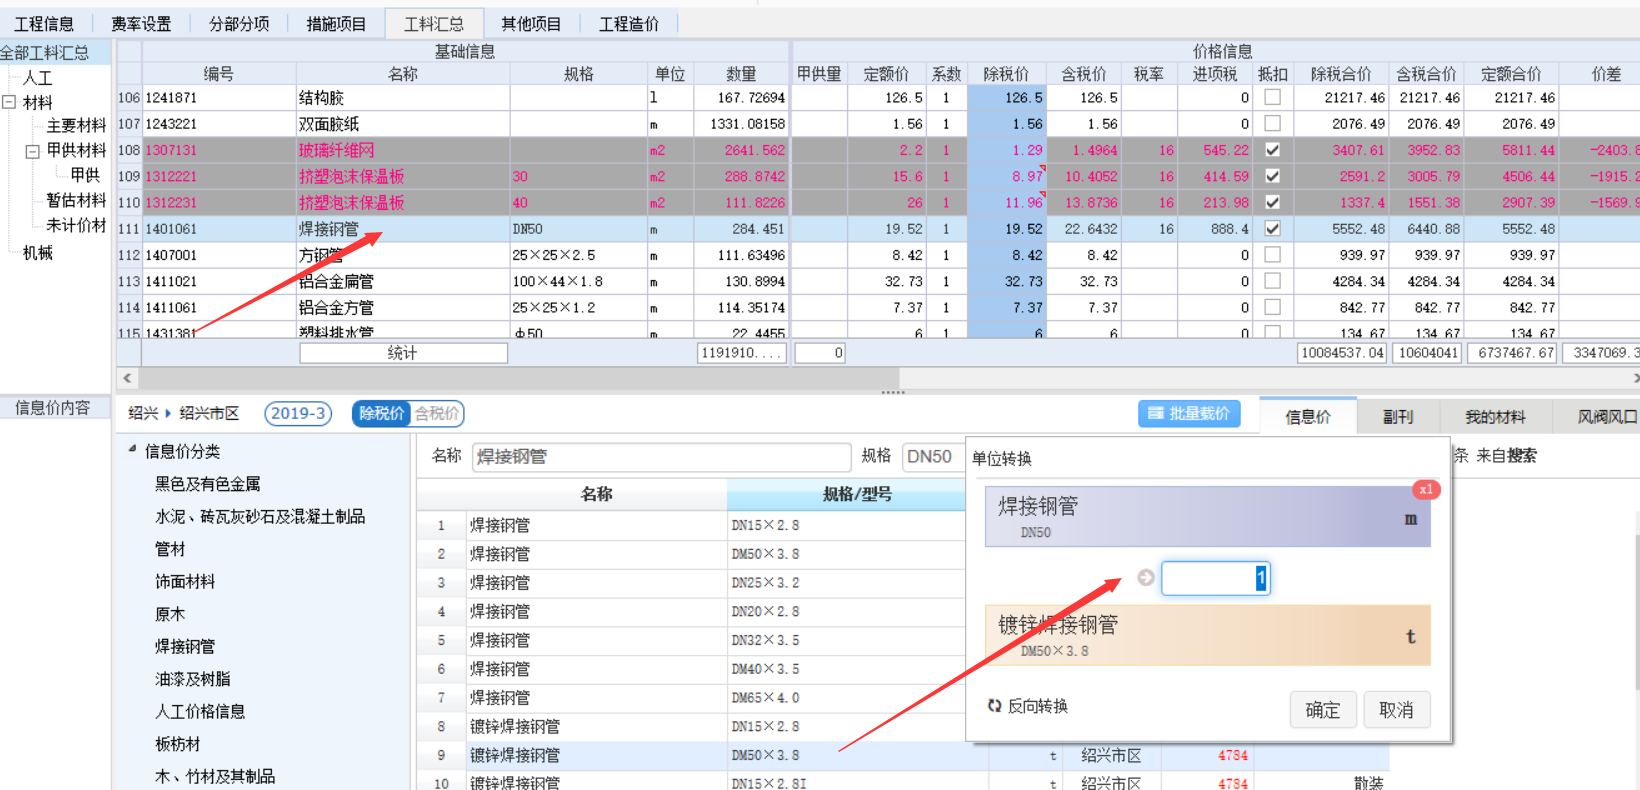Uncheck 抵扣 checkbox in row 109 挤塑泡沫保温板
1640x790 pixels.
[x=1272, y=176]
